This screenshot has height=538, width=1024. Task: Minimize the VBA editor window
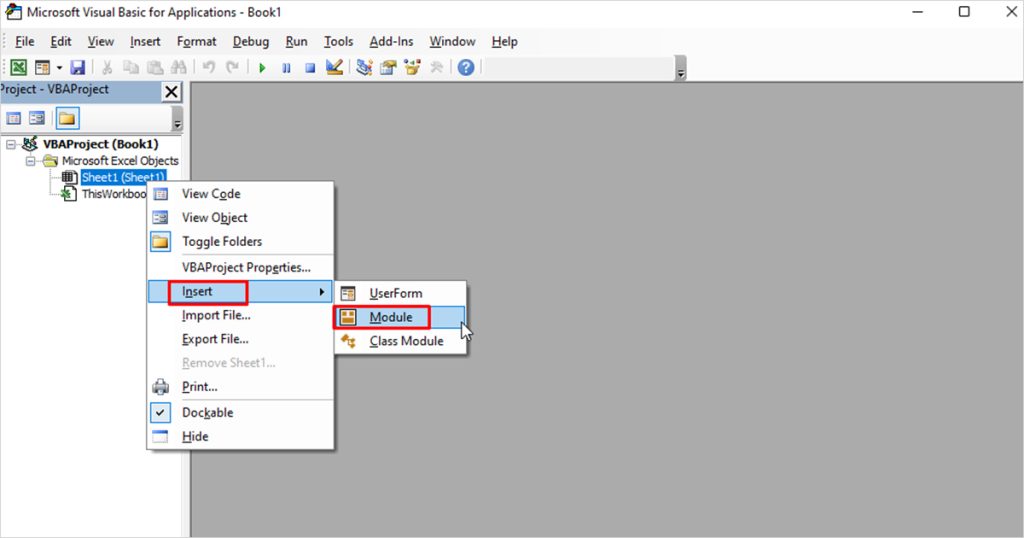click(x=918, y=12)
